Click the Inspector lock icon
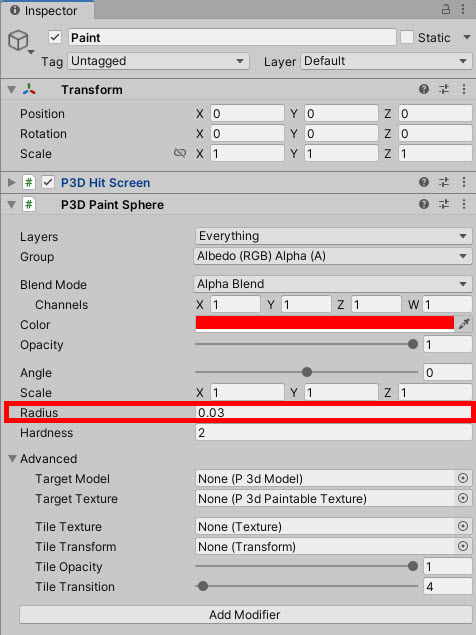Screen dimensions: 476x635 [446, 9]
